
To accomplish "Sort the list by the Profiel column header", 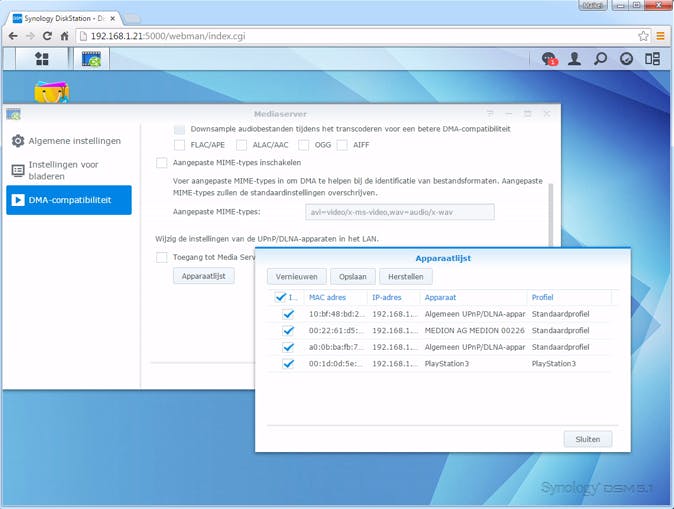I will click(568, 297).
